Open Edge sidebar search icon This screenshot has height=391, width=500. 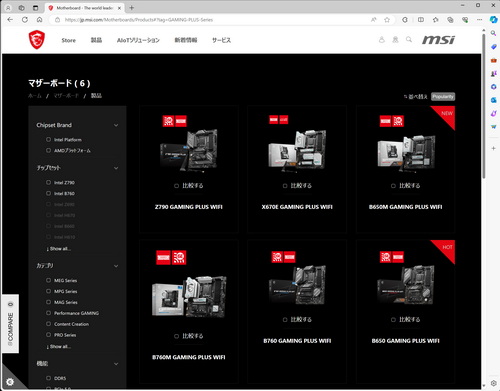(493, 33)
